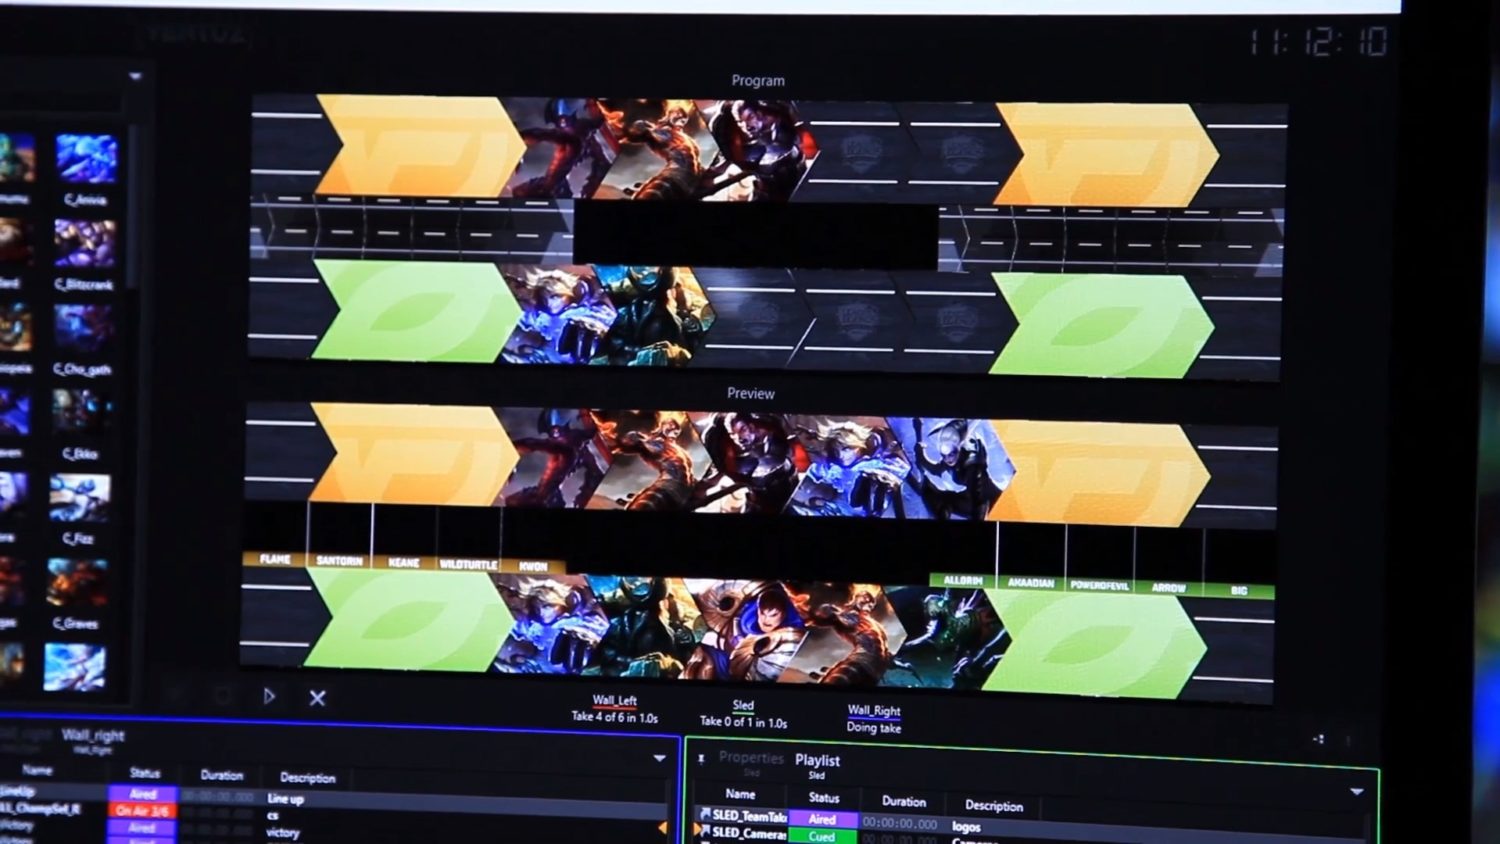The height and width of the screenshot is (844, 1500).
Task: Open the dropdown at top of the champion sidebar
Action: pyautogui.click(x=136, y=74)
